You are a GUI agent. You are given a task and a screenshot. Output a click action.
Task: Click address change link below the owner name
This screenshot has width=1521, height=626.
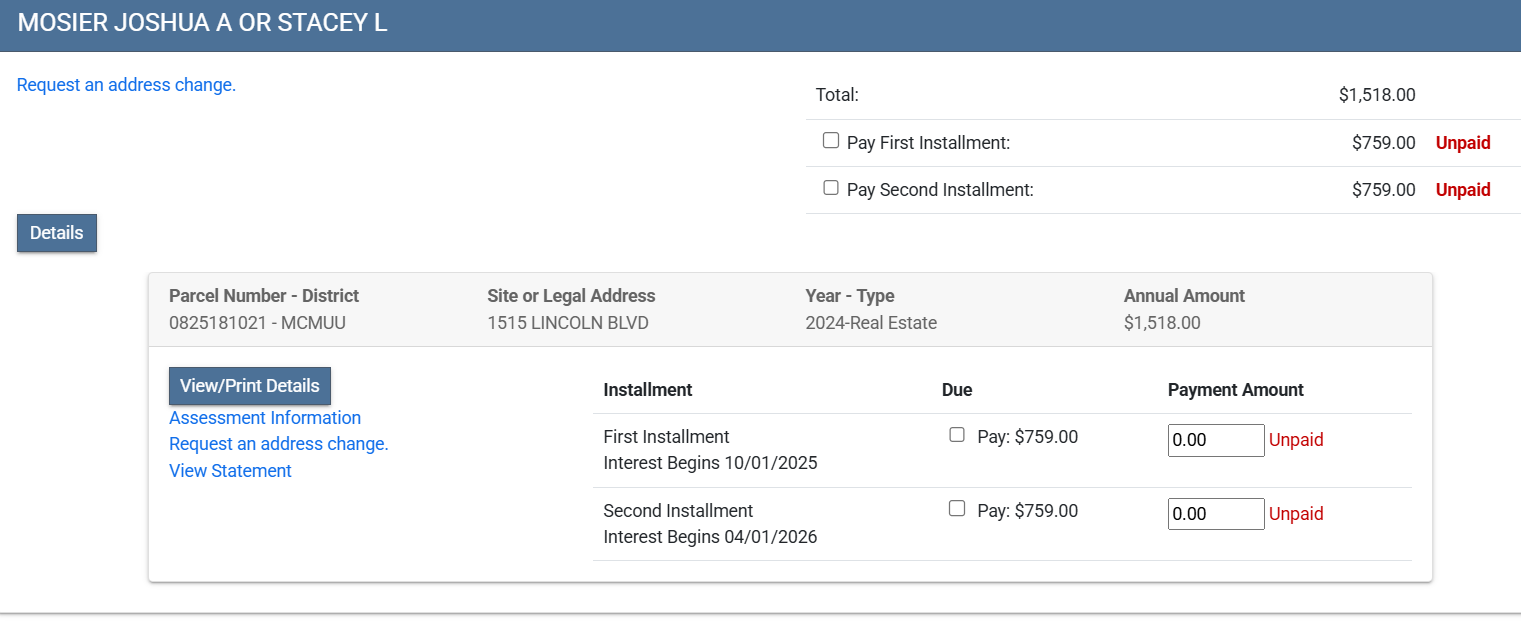pos(127,85)
